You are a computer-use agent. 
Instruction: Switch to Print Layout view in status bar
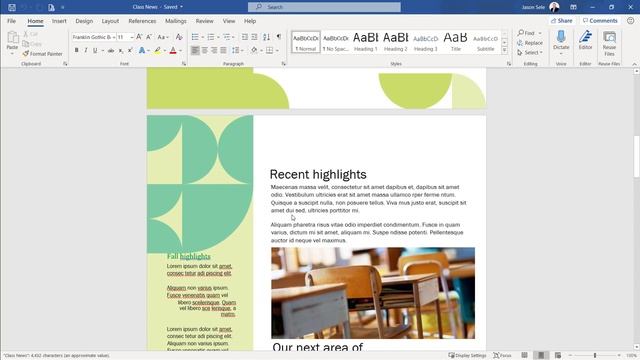pyautogui.click(x=541, y=356)
